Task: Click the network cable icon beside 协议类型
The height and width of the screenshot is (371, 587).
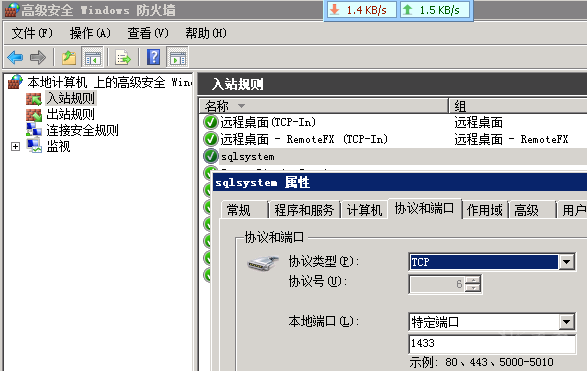Action: point(263,263)
